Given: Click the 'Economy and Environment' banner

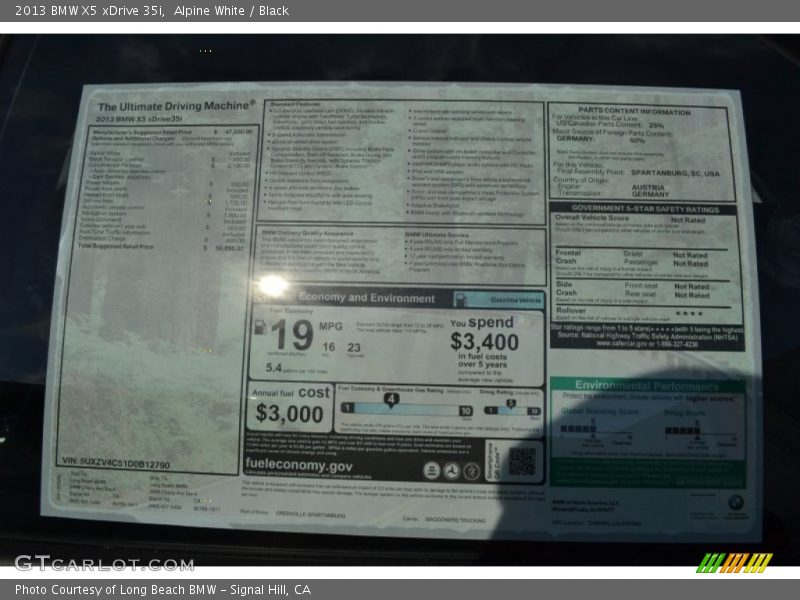Looking at the screenshot, I should pyautogui.click(x=367, y=297).
